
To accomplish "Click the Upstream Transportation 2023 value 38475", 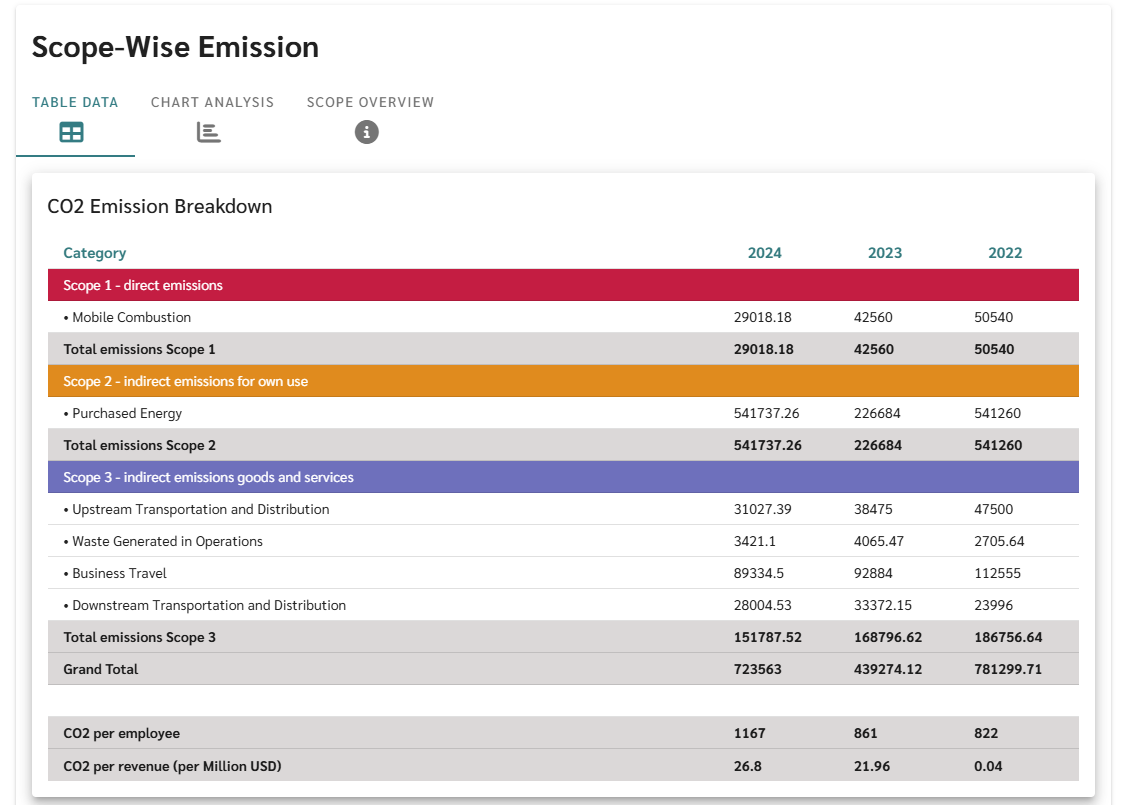I will tap(873, 509).
